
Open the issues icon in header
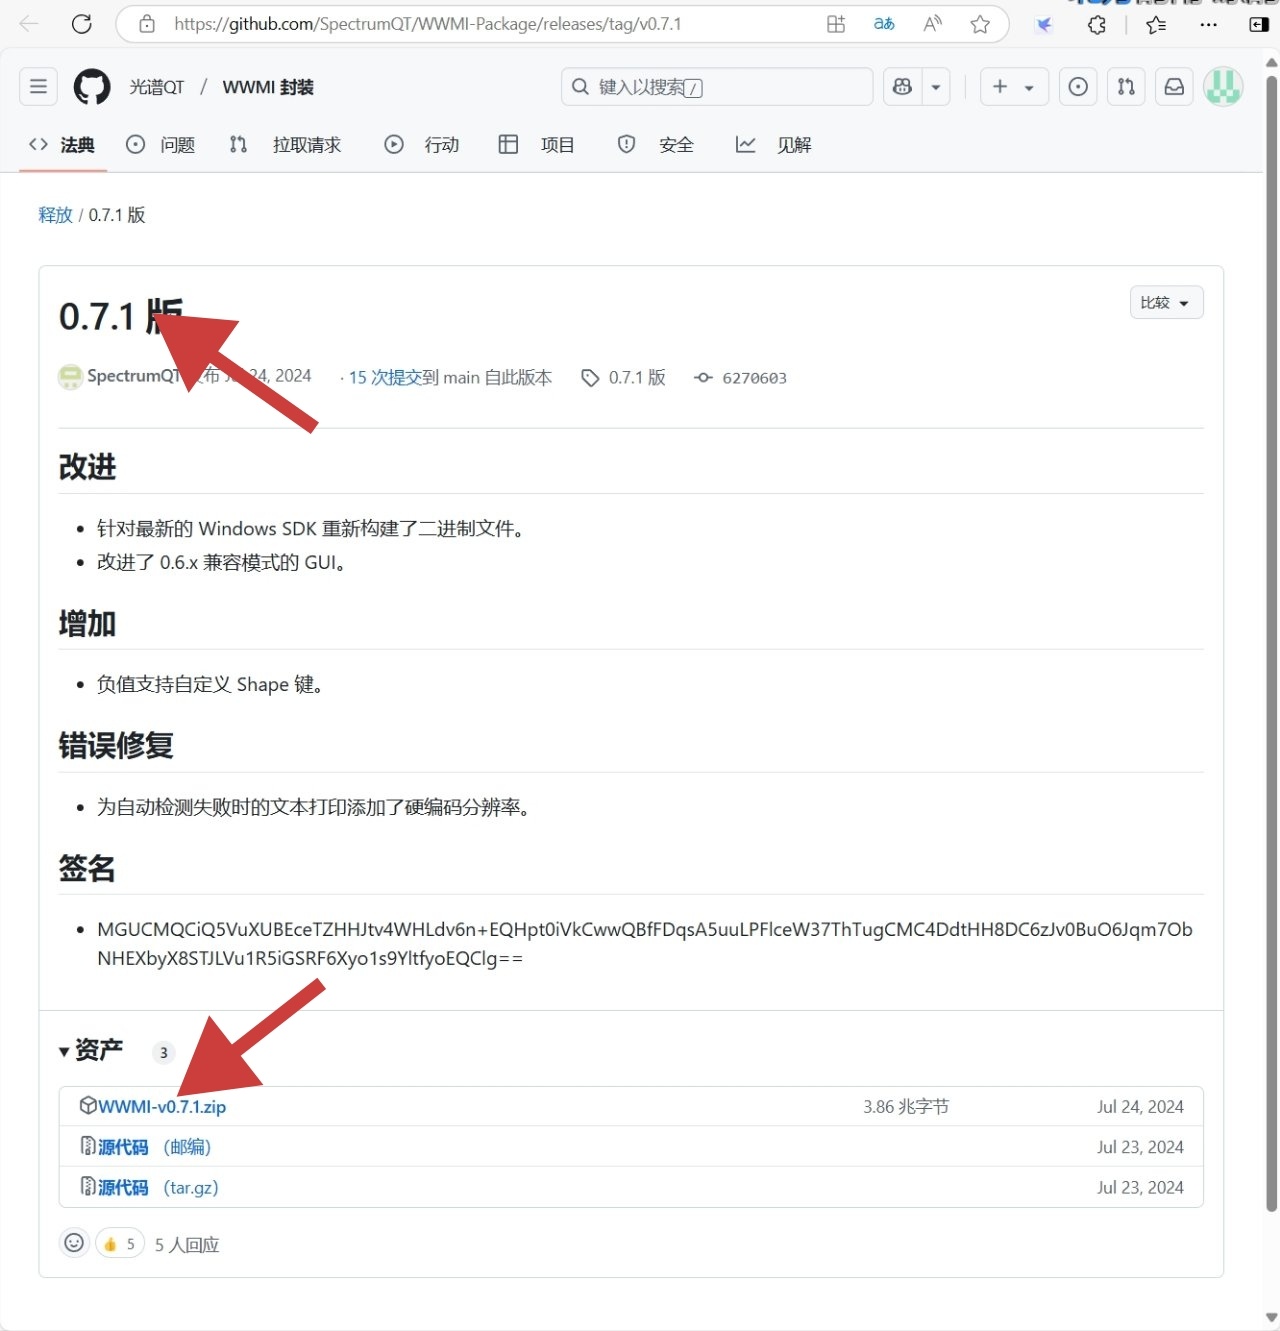point(1078,87)
